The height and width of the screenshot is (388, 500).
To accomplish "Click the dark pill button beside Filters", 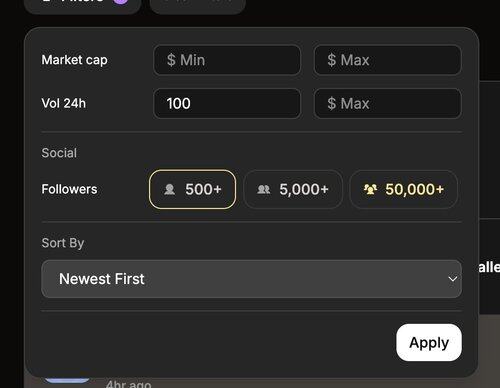I will (198, 5).
